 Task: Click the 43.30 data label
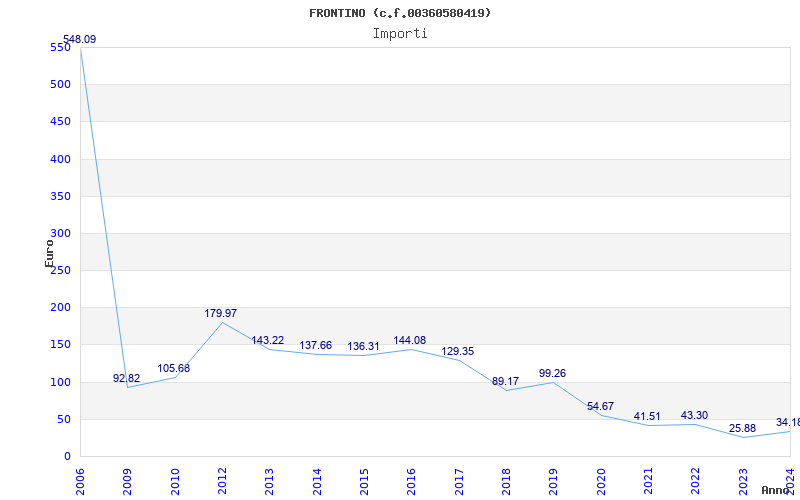click(x=694, y=415)
